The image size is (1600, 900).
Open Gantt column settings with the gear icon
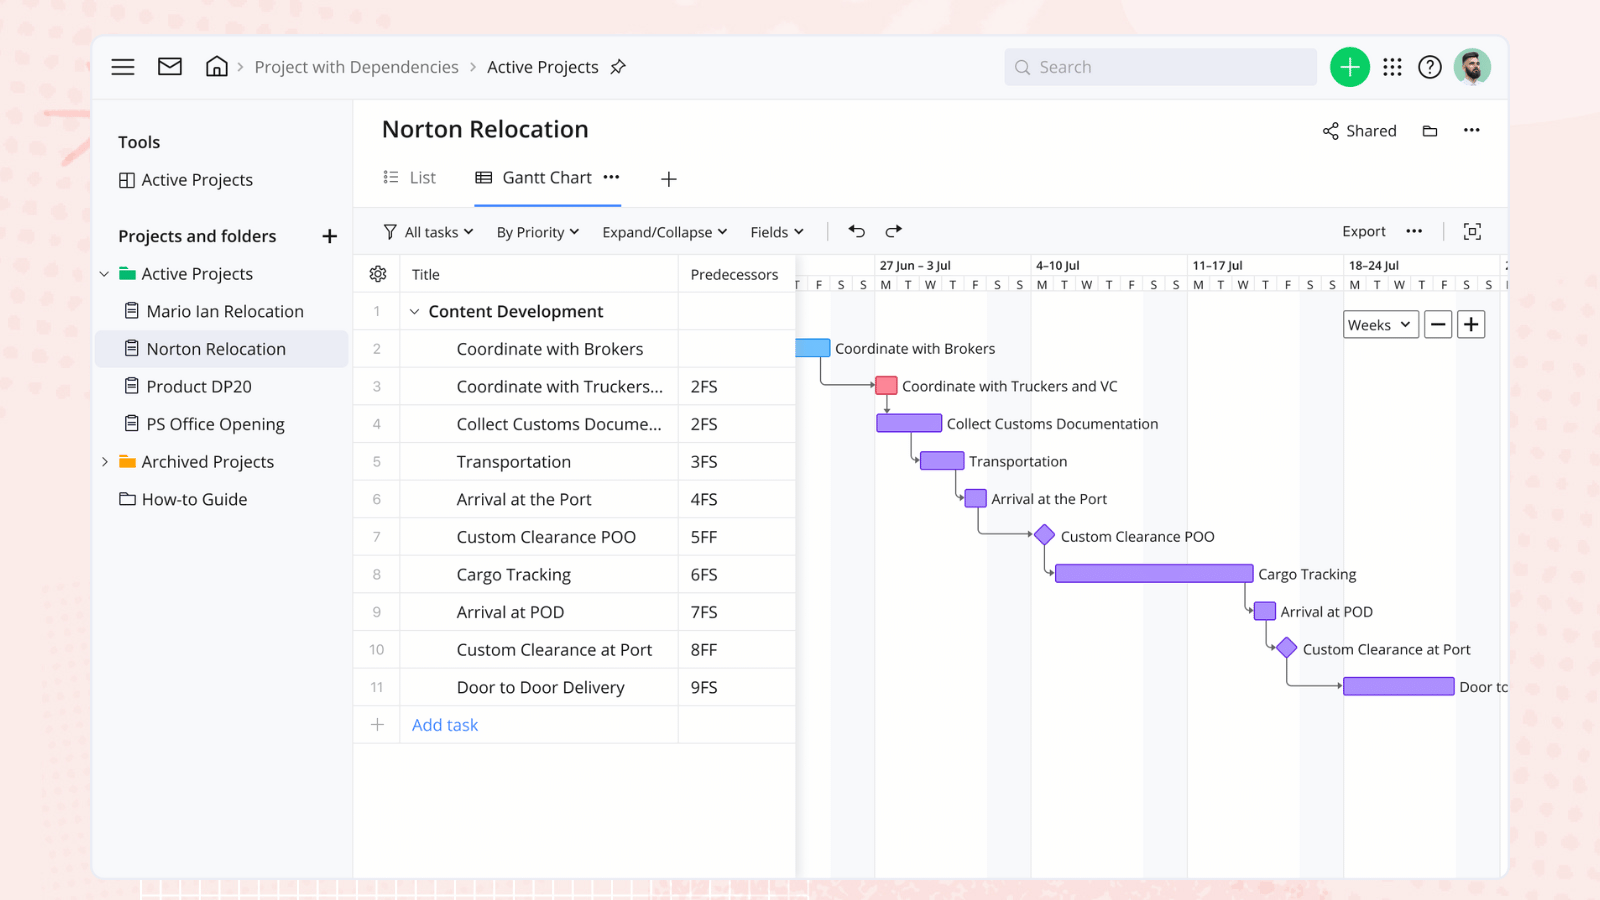click(x=377, y=273)
